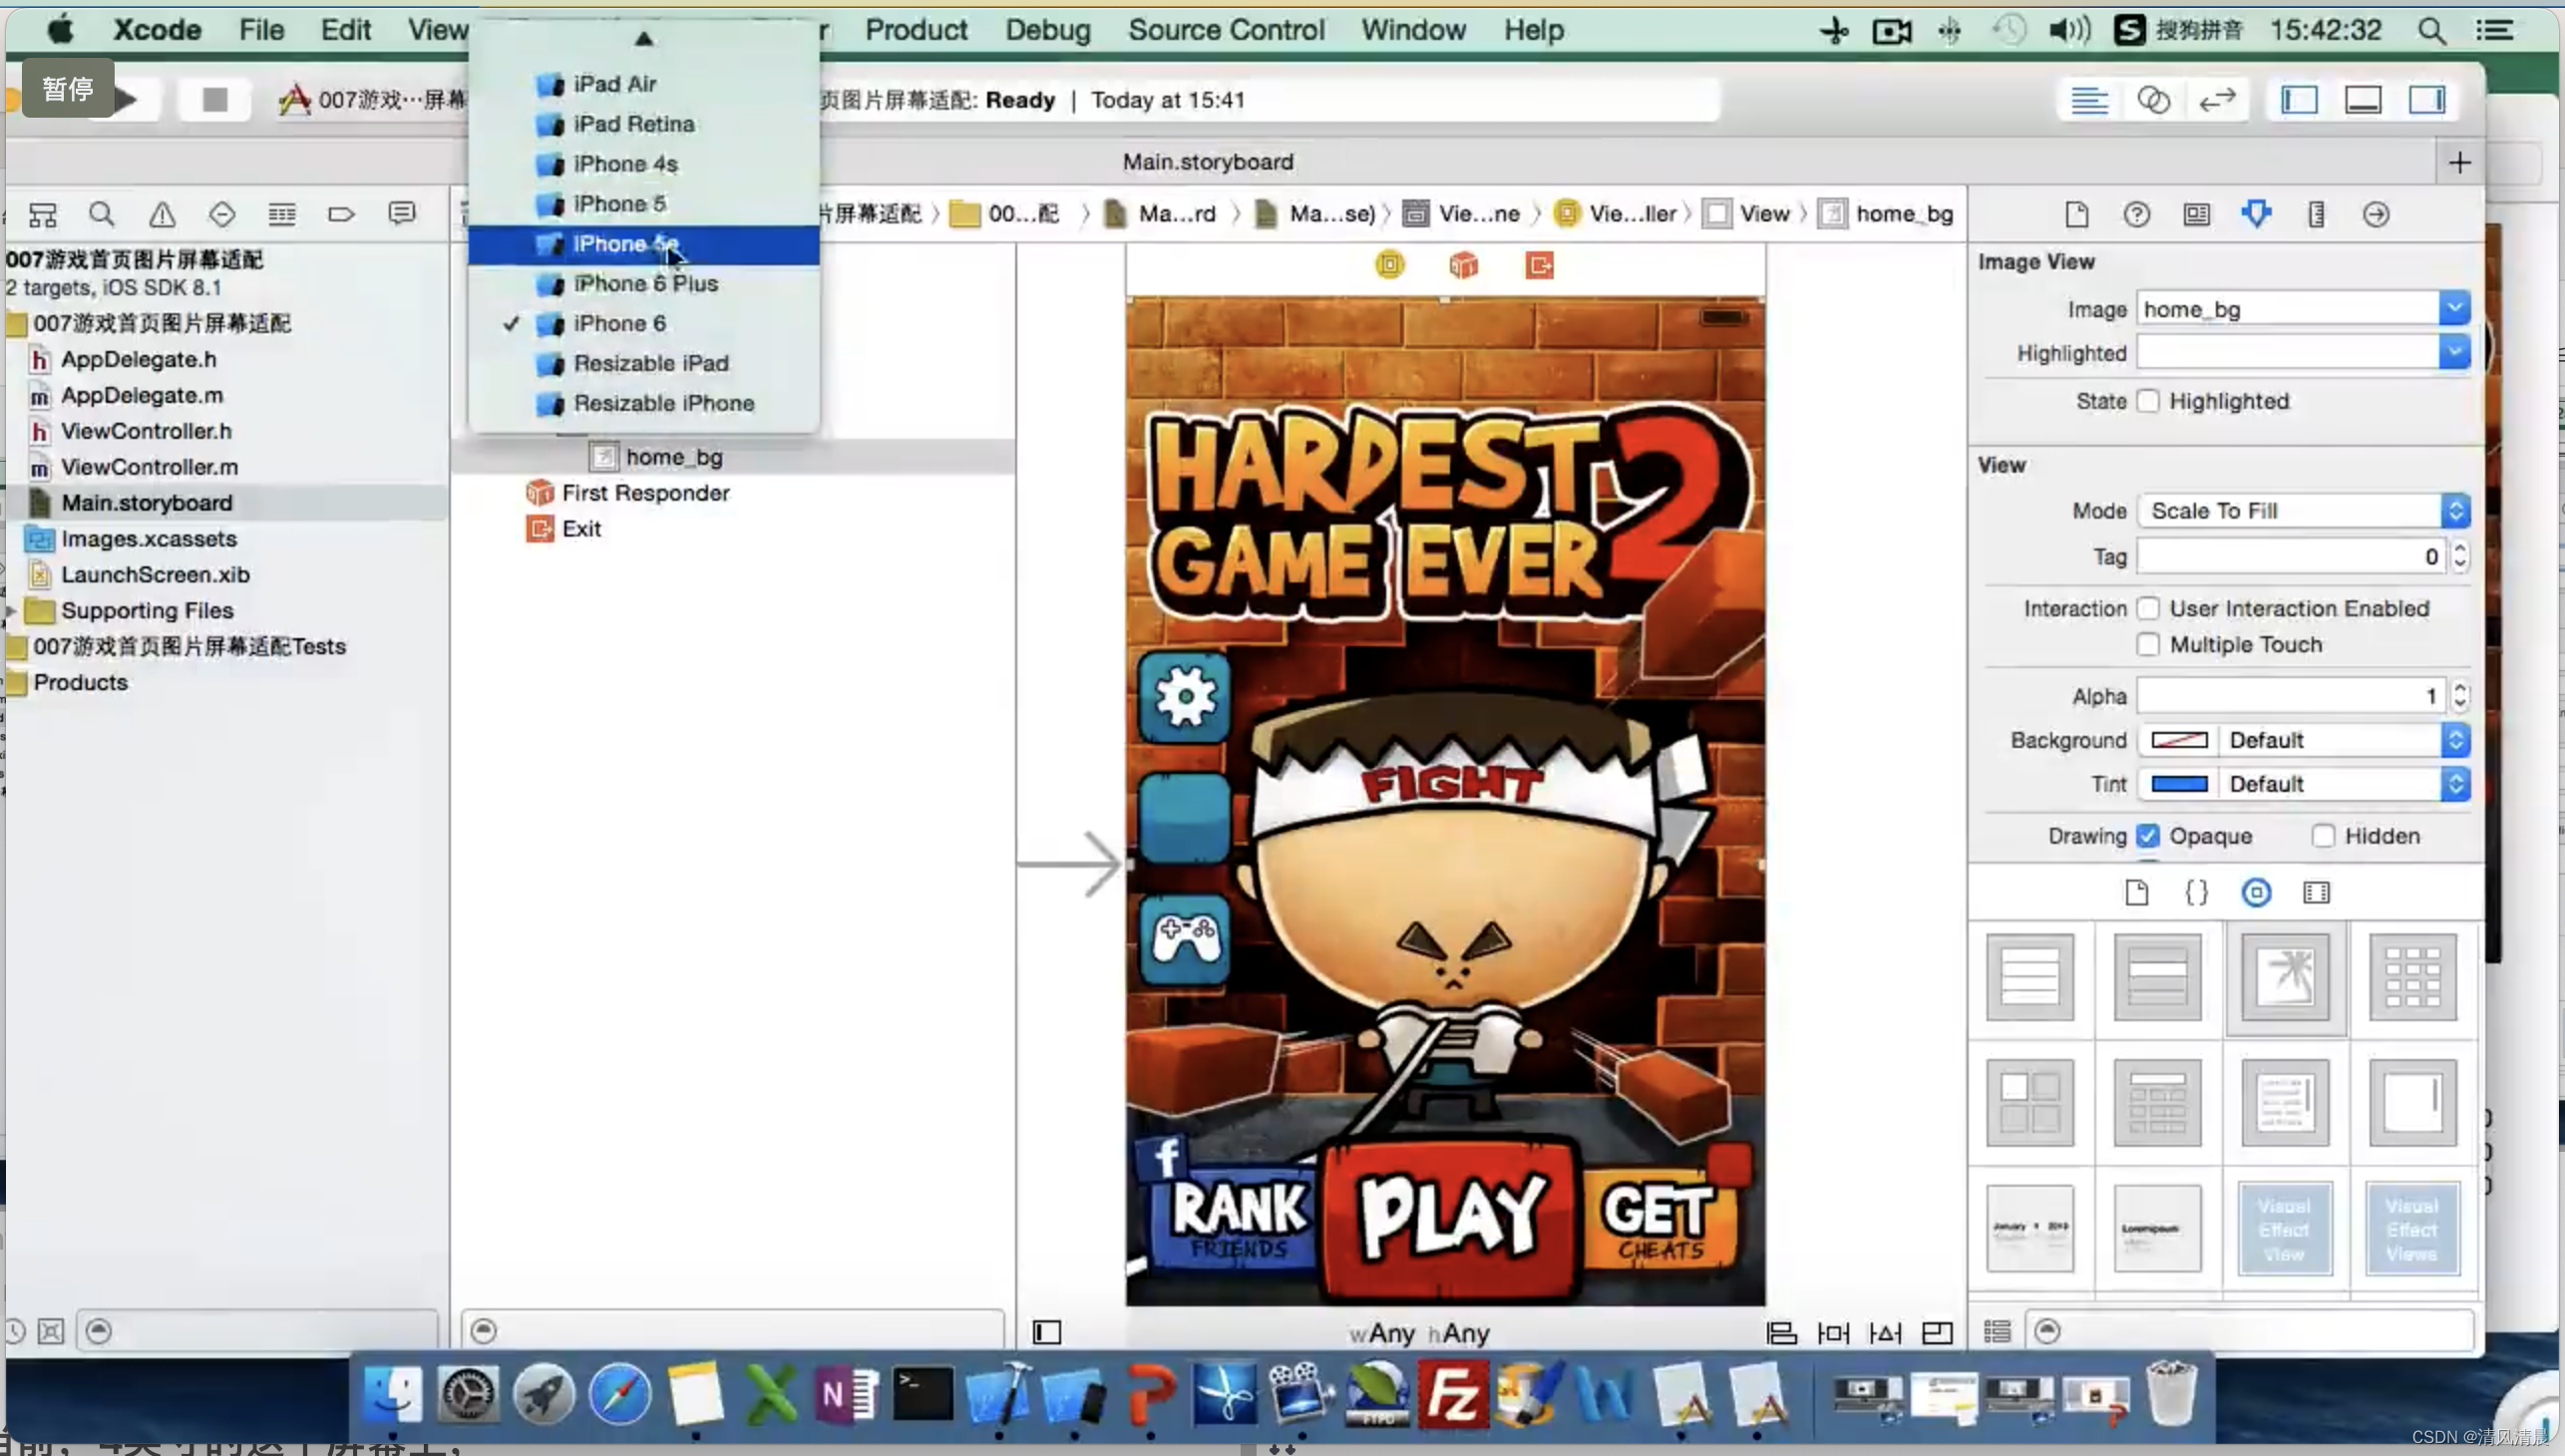
Task: Click the Exit icon above the scene
Action: [x=1540, y=265]
